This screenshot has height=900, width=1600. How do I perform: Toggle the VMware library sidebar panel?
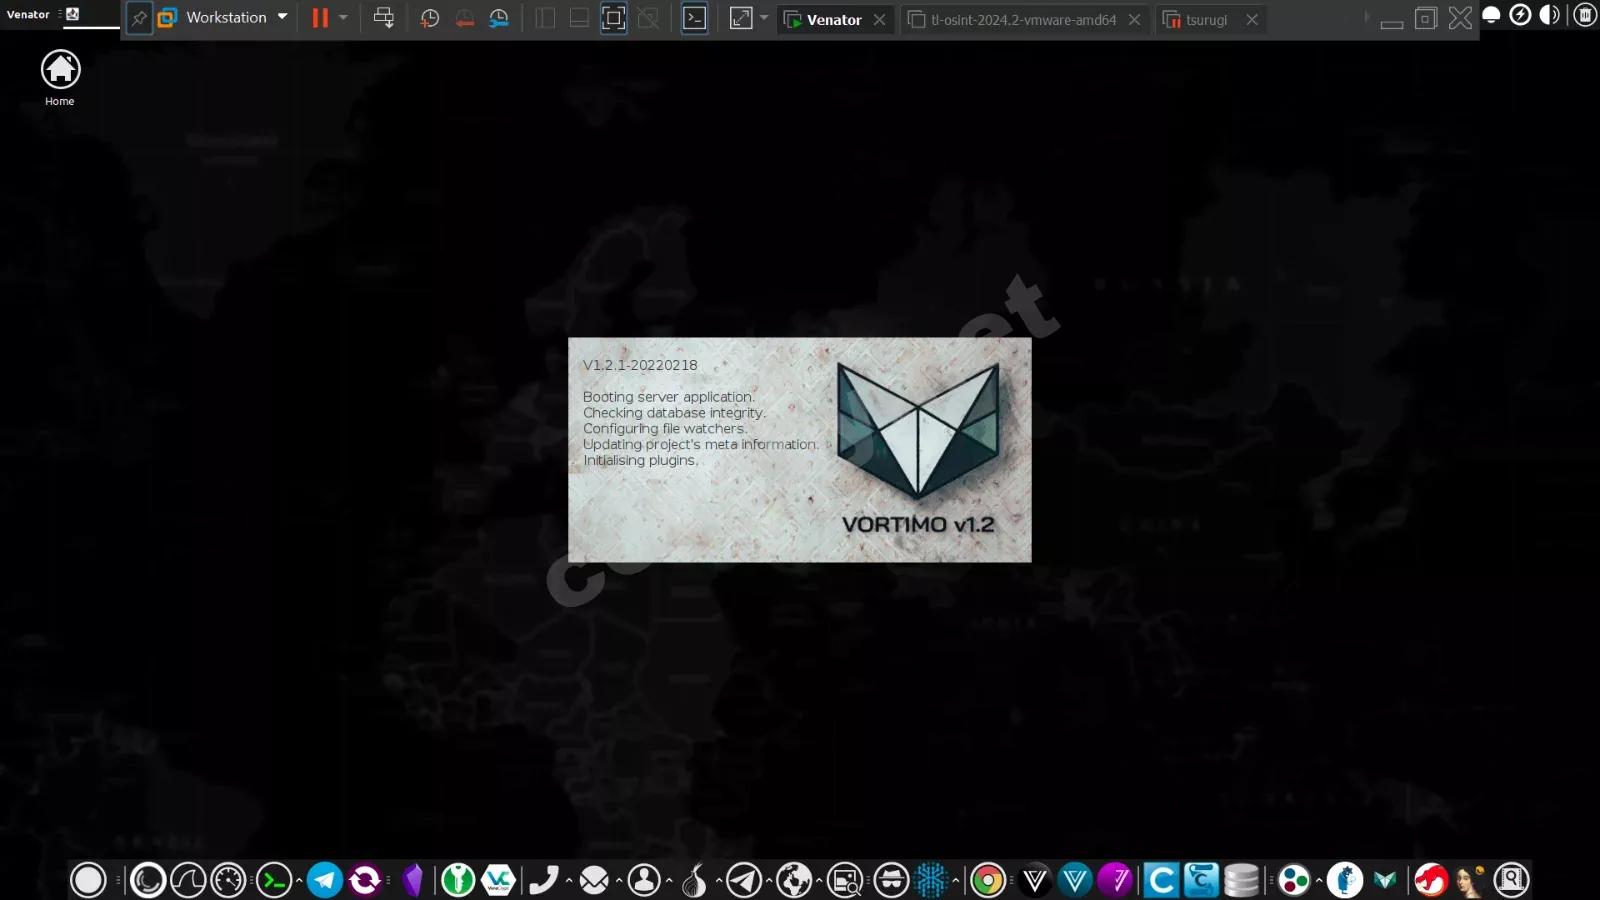545,18
